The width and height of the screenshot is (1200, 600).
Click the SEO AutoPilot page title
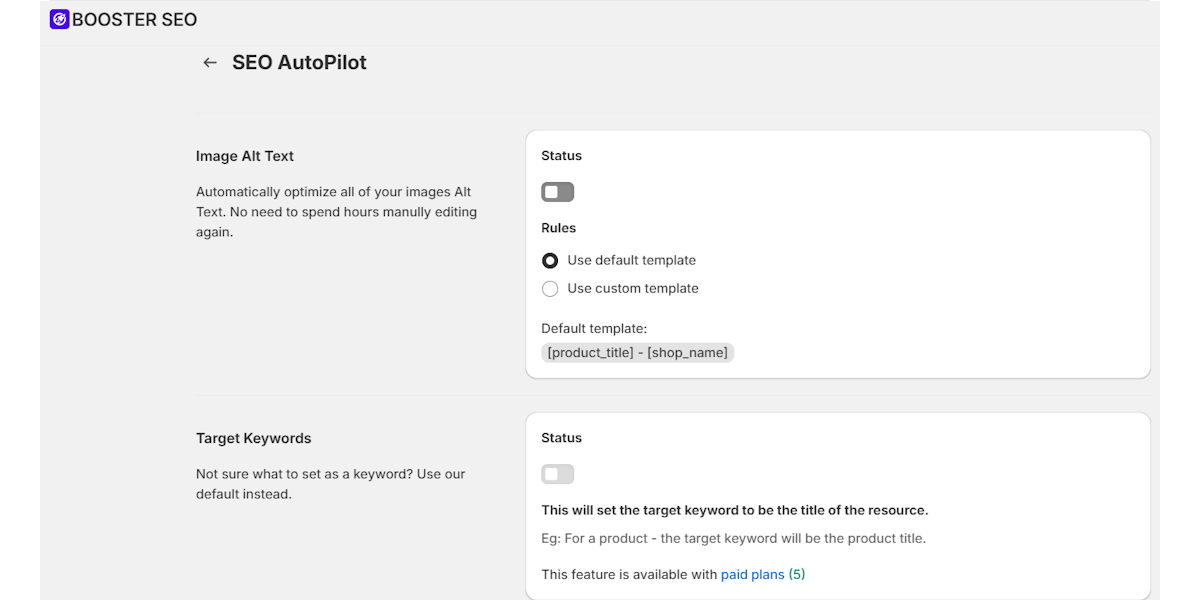click(298, 62)
